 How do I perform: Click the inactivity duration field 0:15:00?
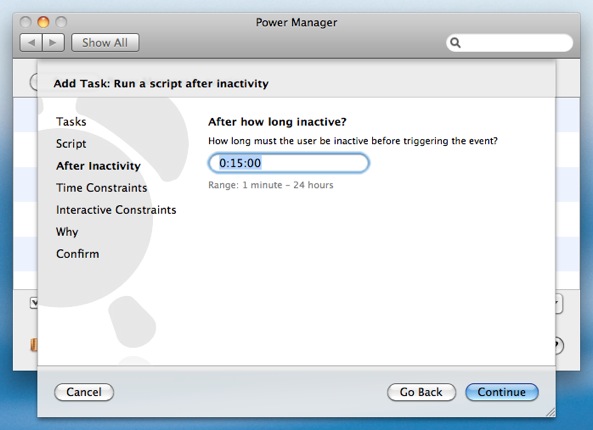(x=289, y=163)
